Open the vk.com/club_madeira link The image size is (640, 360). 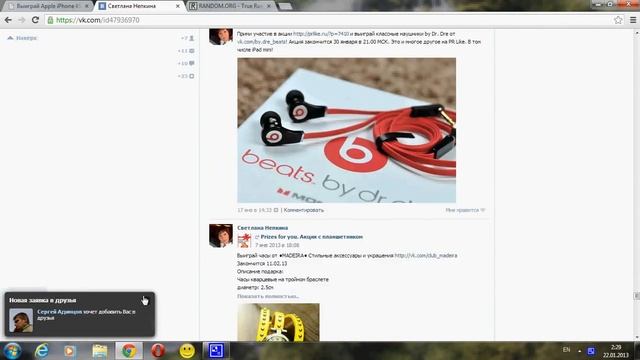point(426,256)
